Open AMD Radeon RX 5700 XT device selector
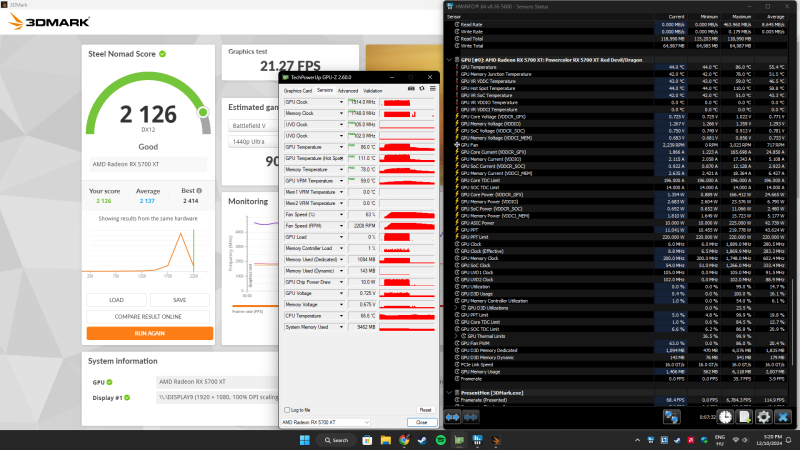 coord(326,422)
